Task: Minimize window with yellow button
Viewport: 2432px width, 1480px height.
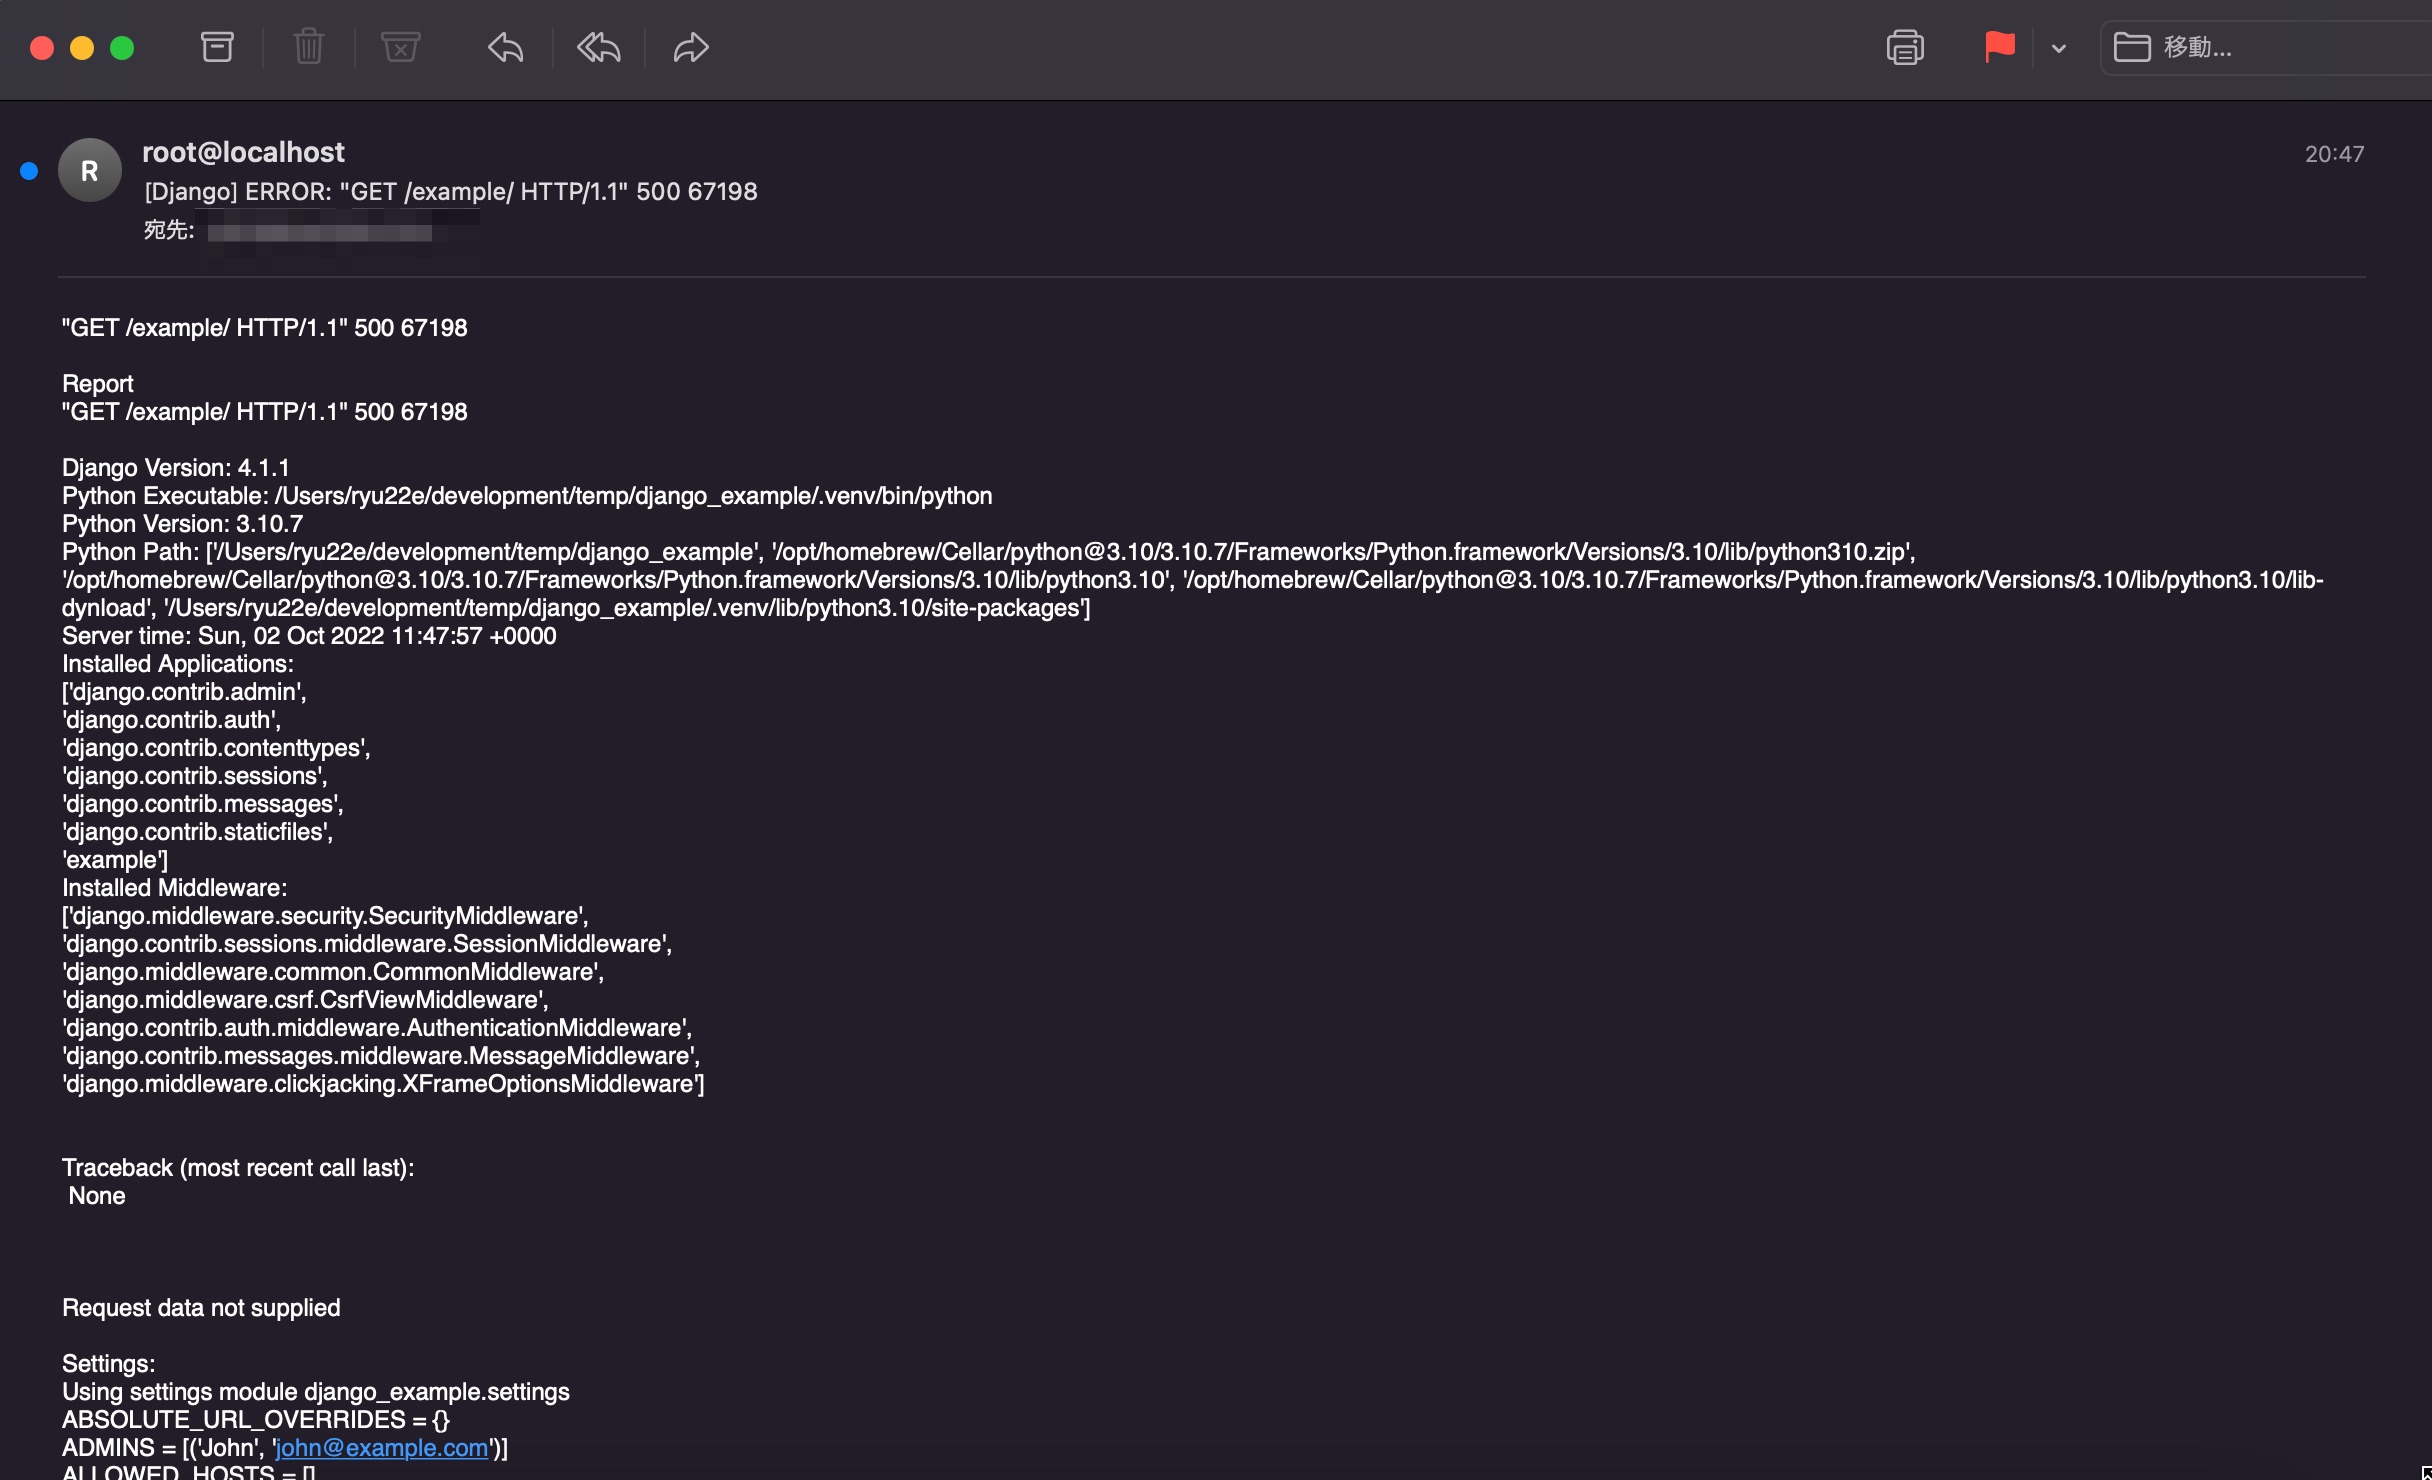Action: (x=82, y=48)
